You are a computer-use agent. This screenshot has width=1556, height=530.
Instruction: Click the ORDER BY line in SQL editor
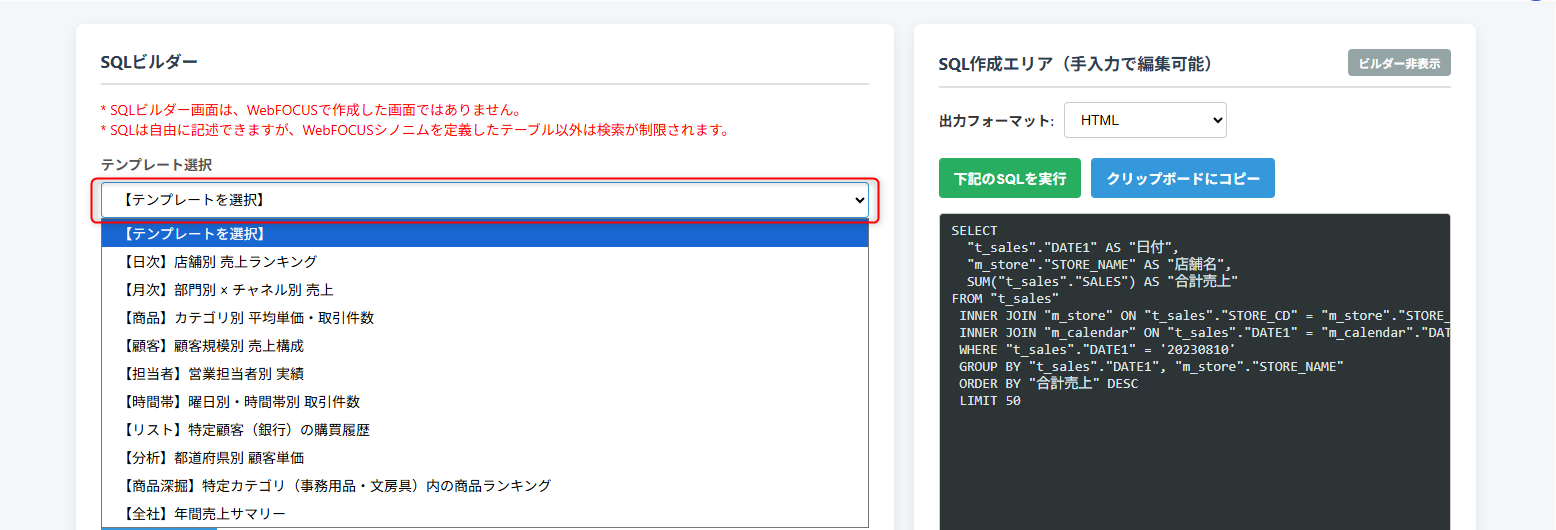click(x=1048, y=384)
